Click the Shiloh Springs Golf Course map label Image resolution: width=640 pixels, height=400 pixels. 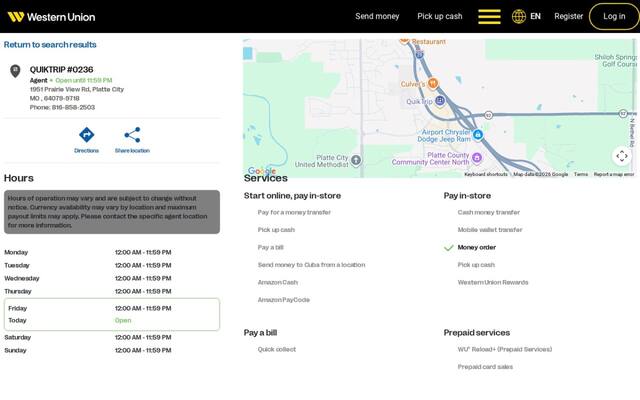click(x=616, y=60)
